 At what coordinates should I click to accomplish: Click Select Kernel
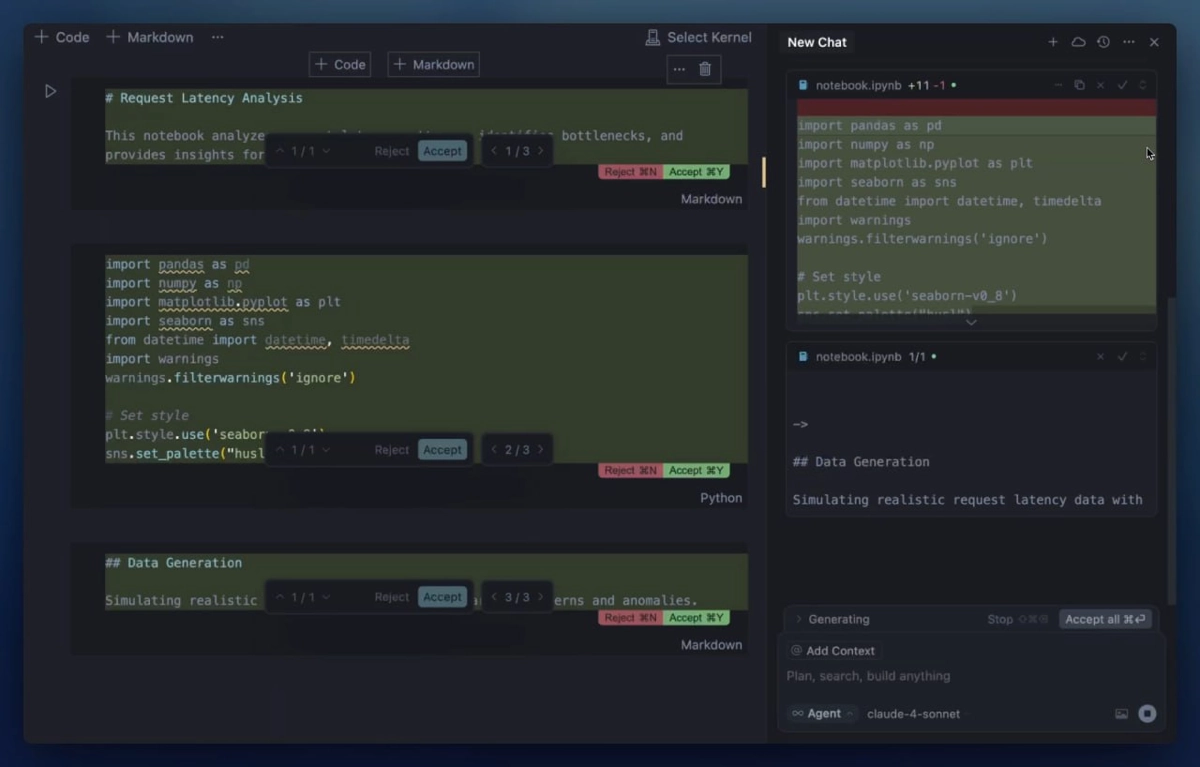click(x=698, y=37)
